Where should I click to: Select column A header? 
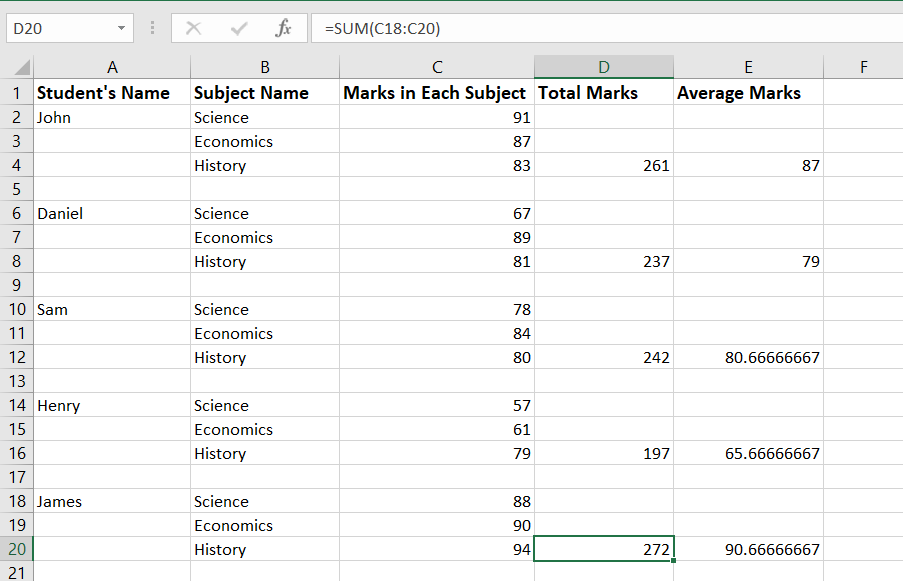pos(112,67)
